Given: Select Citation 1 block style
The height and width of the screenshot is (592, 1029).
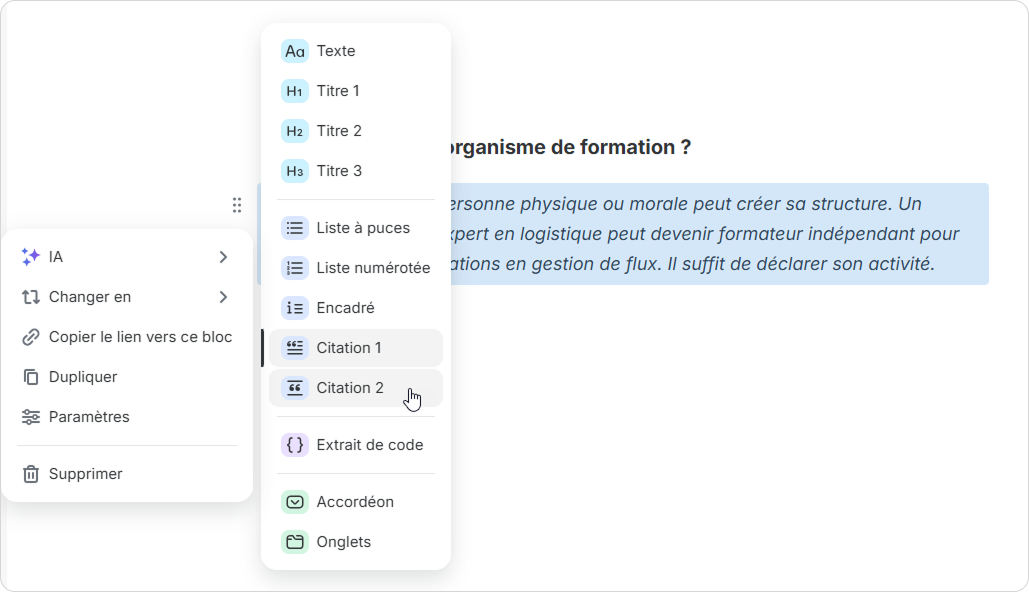Looking at the screenshot, I should pos(349,348).
